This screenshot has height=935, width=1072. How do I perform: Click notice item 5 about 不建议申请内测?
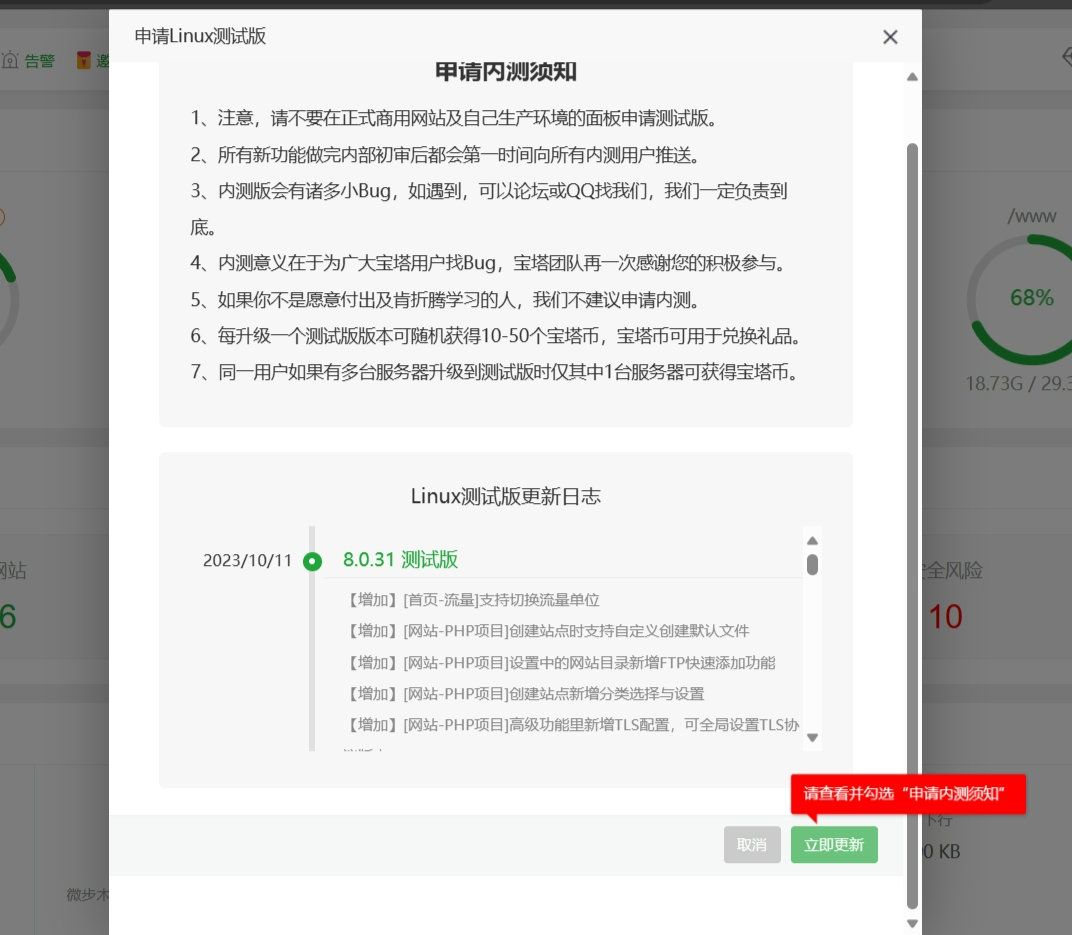445,299
